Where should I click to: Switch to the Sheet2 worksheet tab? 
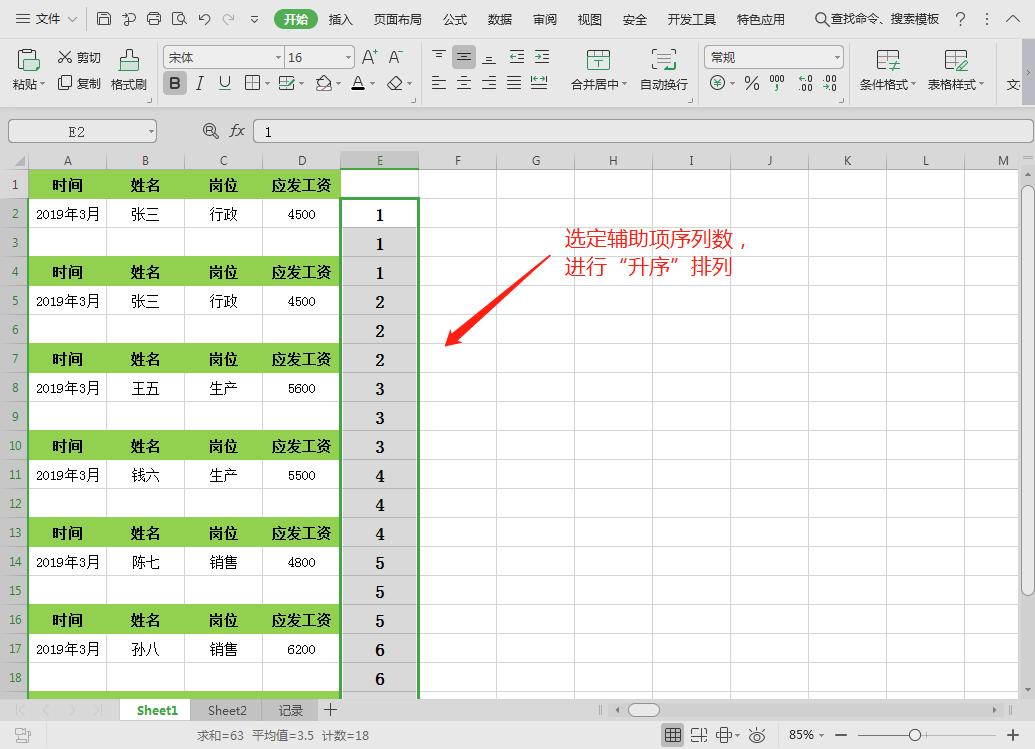click(226, 710)
